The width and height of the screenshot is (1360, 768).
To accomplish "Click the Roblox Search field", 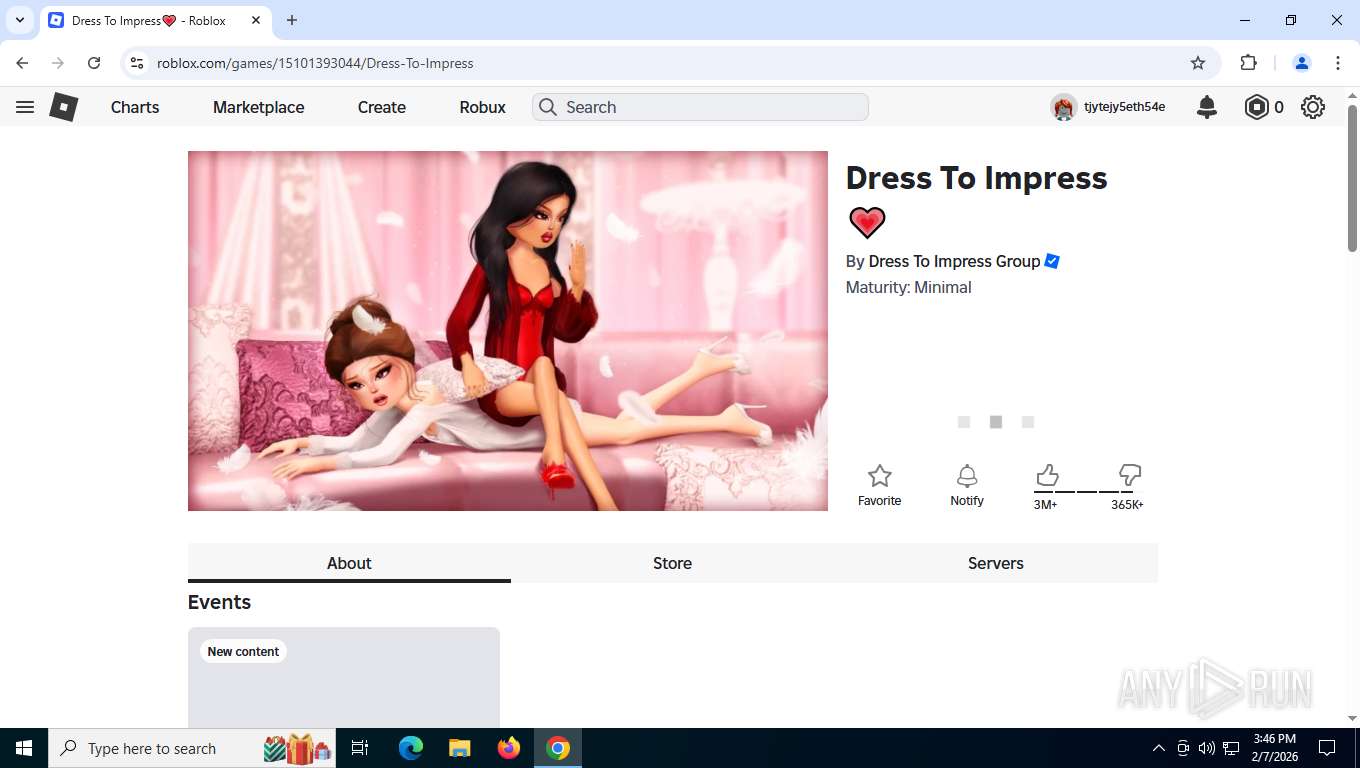I will tap(700, 107).
